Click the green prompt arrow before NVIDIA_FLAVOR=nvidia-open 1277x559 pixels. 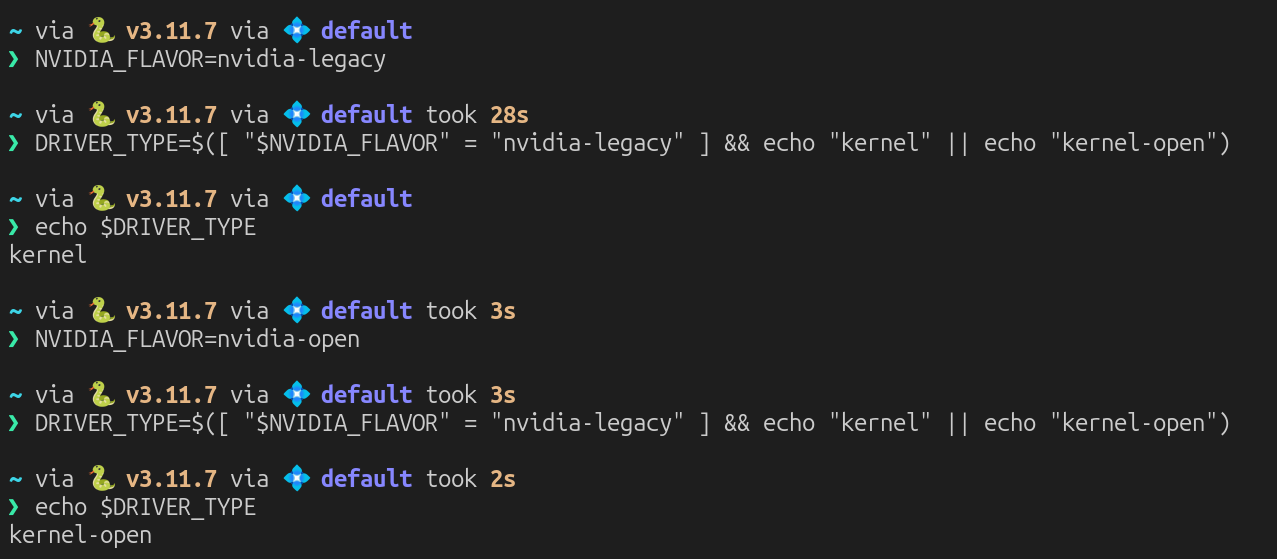(x=14, y=339)
